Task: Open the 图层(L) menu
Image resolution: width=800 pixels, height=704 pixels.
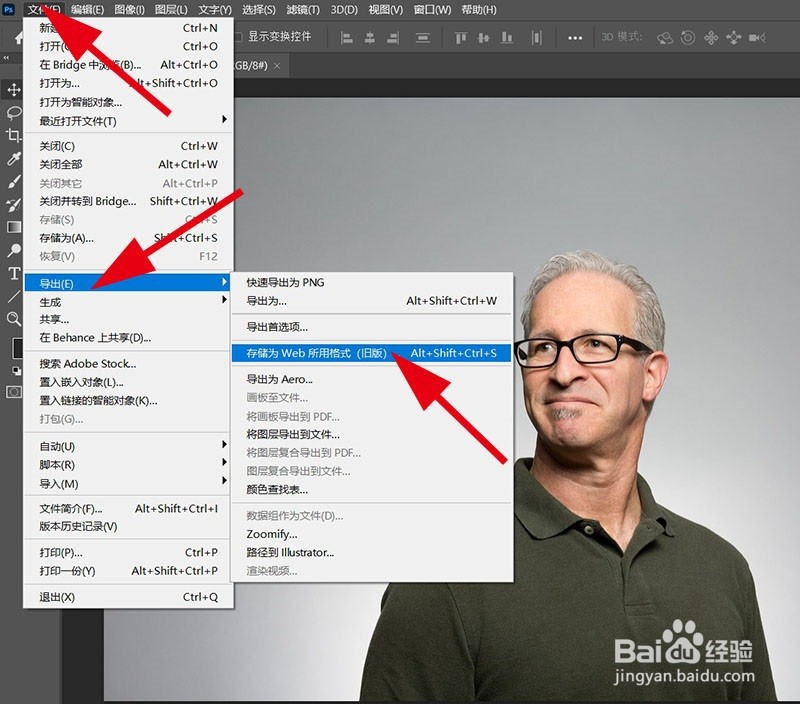Action: point(171,9)
